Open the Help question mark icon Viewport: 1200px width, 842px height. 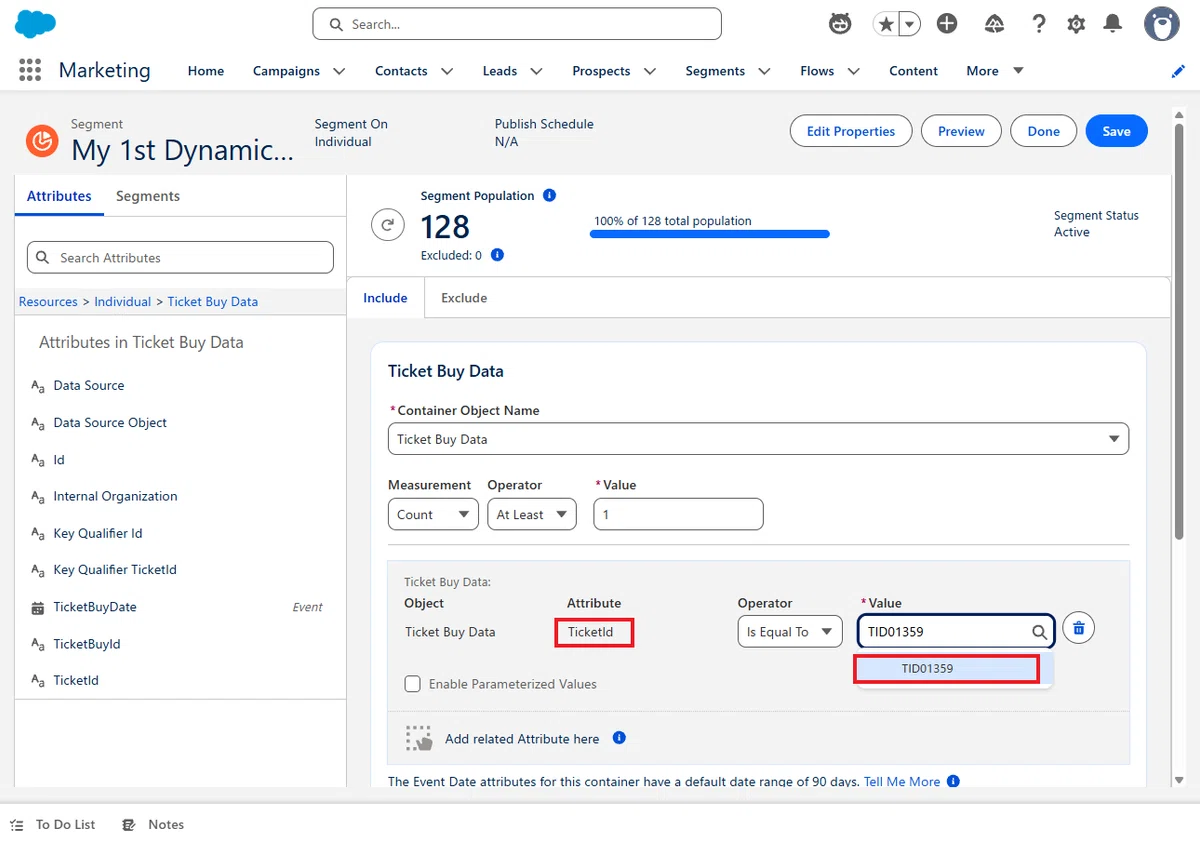coord(1039,24)
